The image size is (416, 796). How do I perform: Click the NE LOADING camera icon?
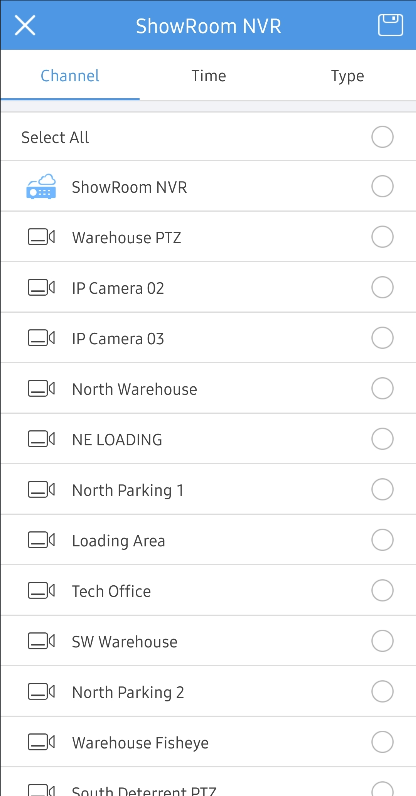tap(41, 439)
